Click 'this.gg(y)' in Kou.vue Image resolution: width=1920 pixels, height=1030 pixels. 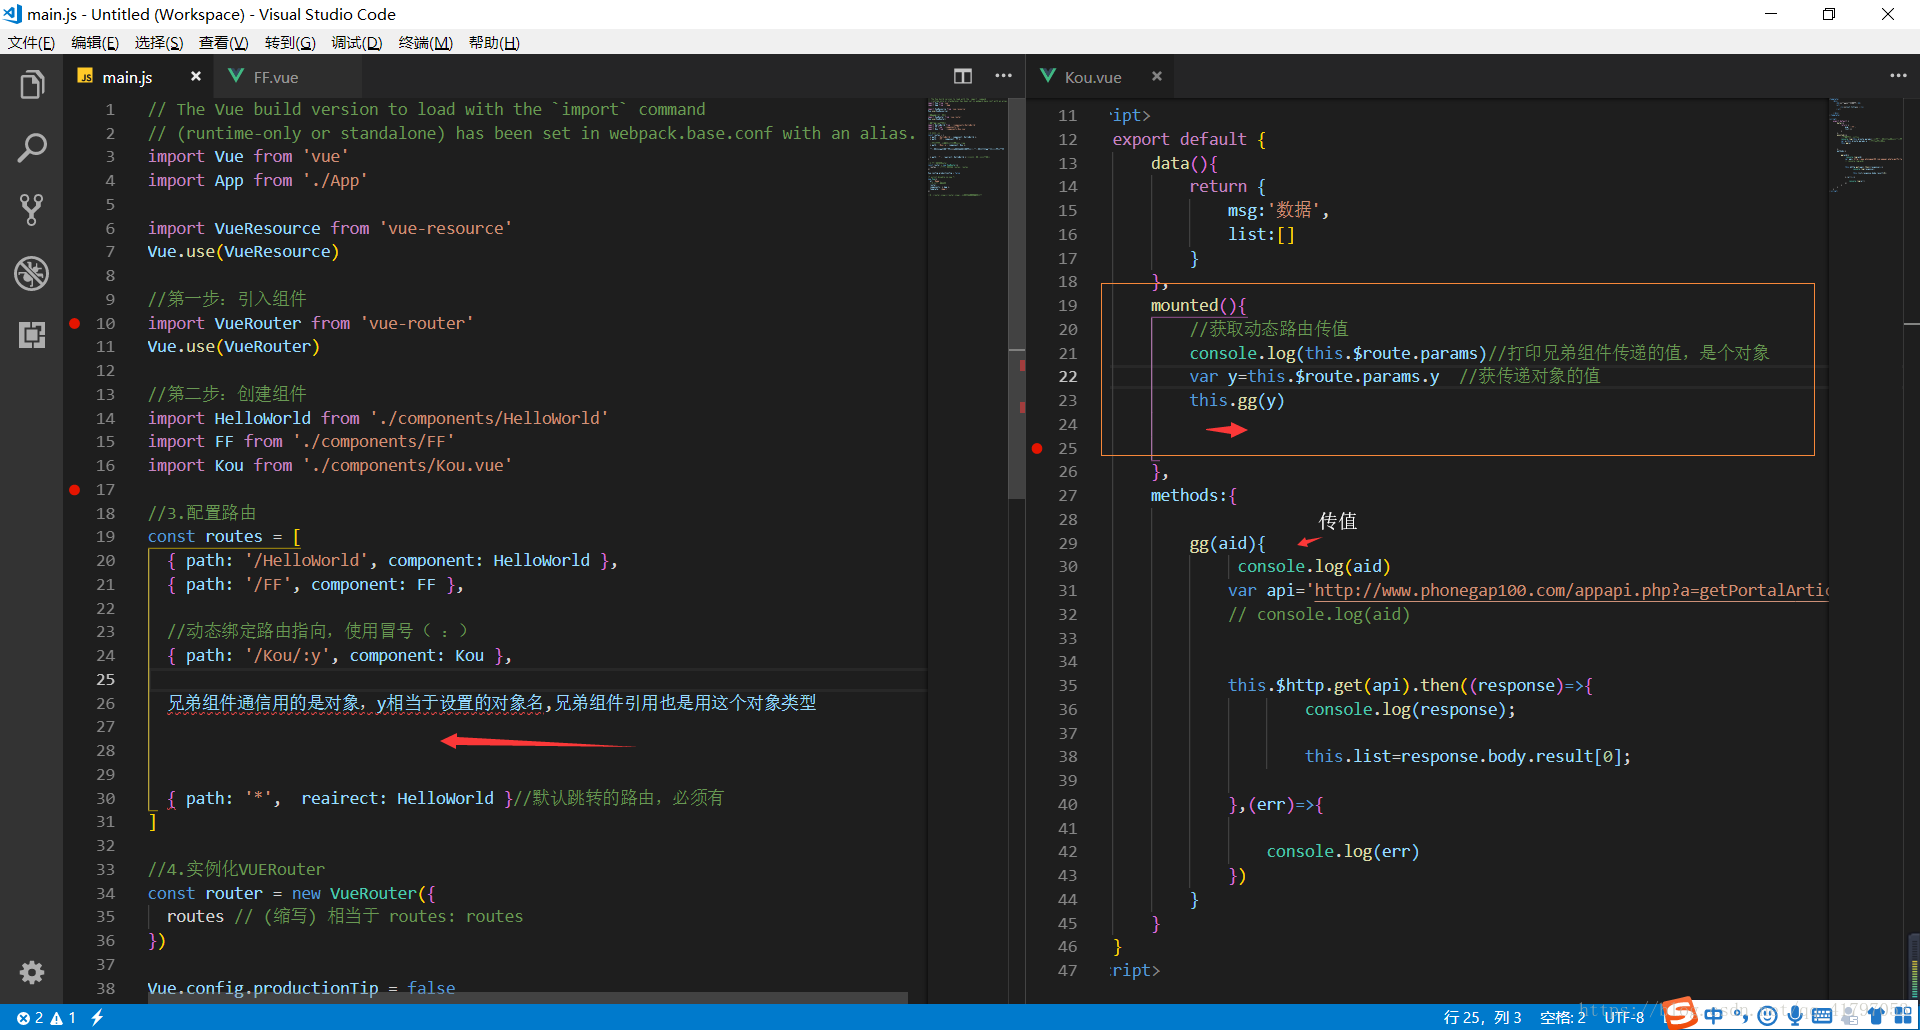point(1236,400)
